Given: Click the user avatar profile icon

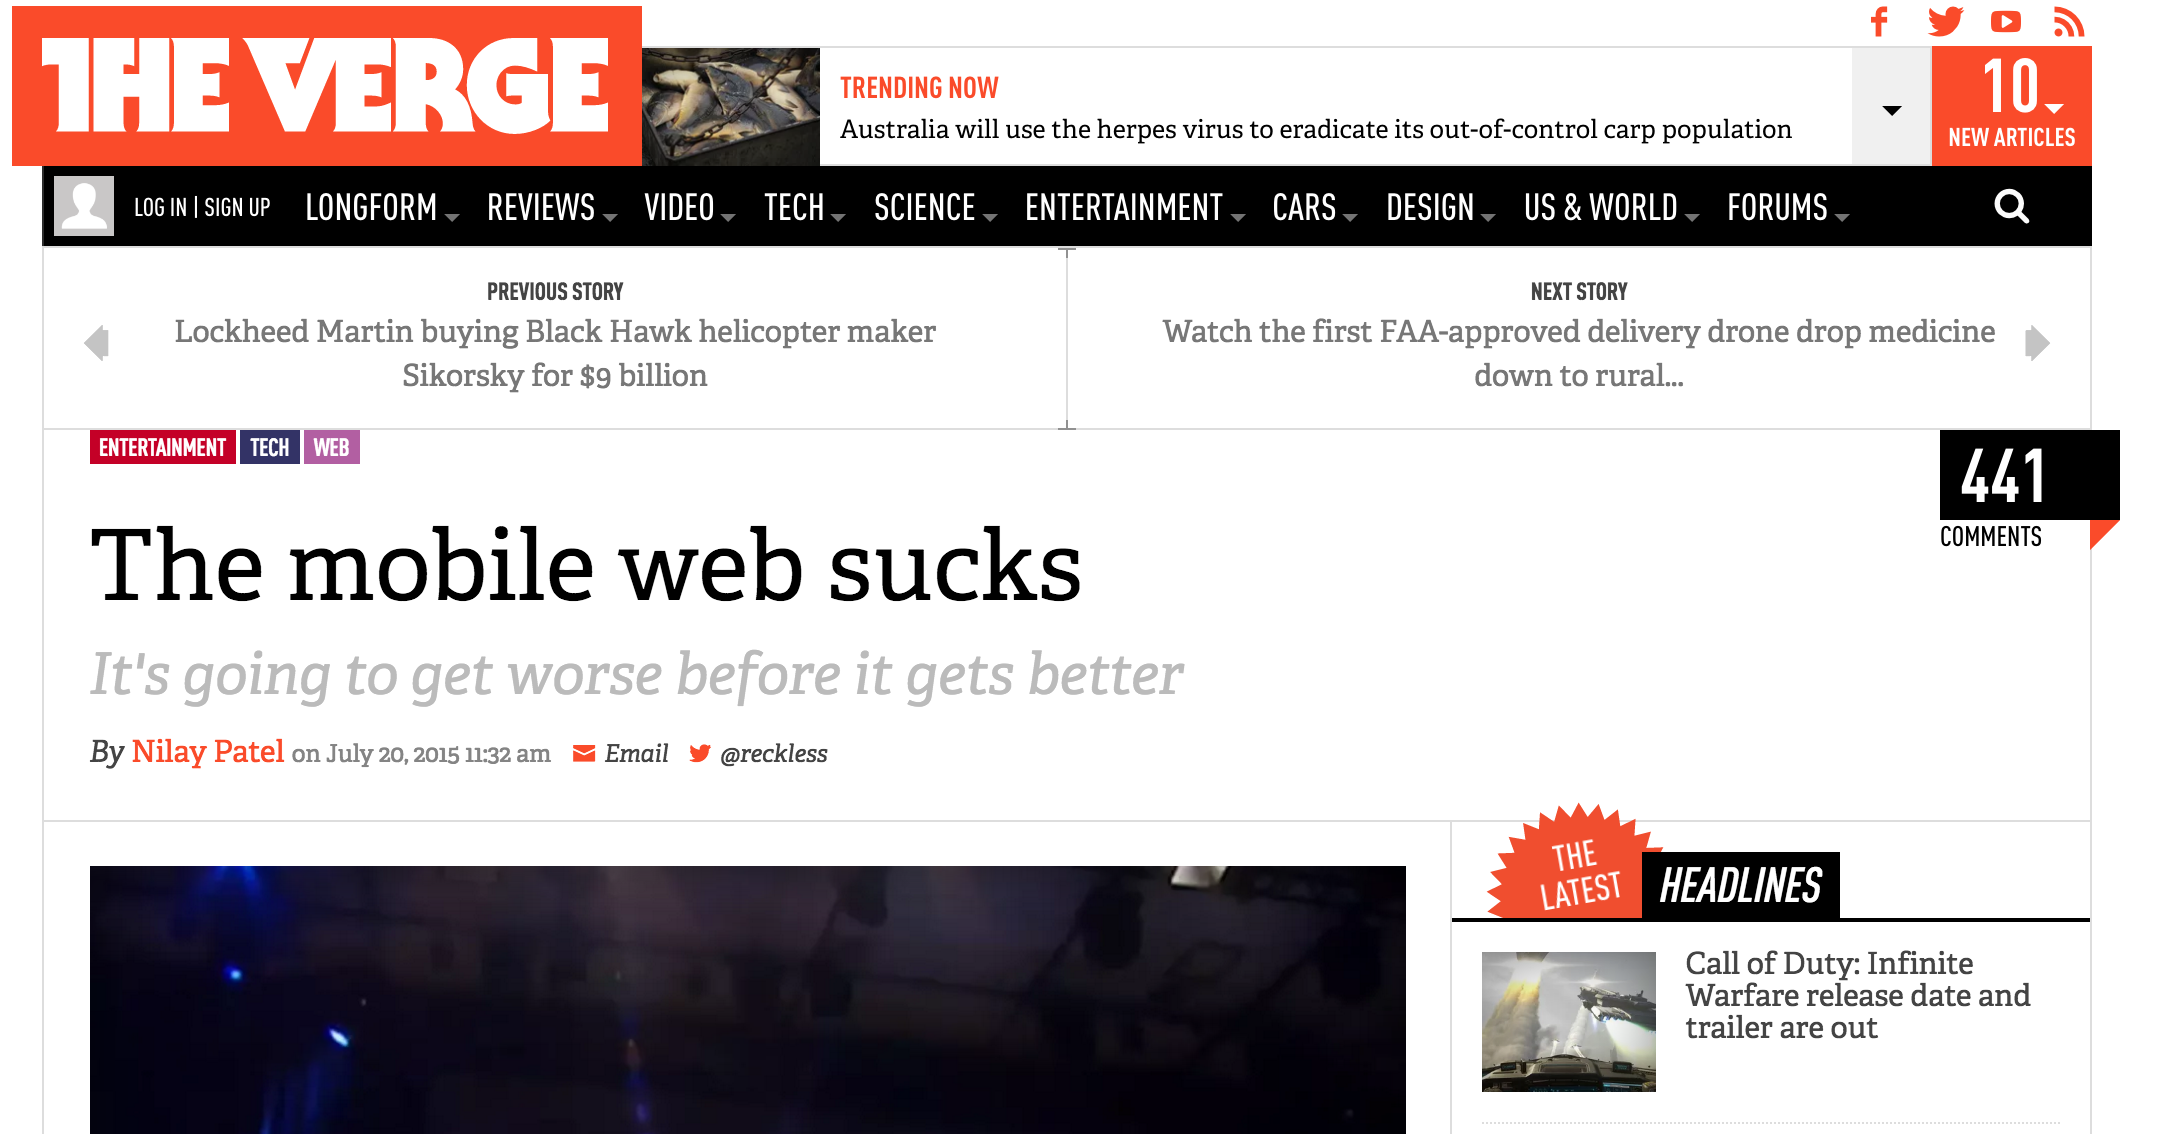Looking at the screenshot, I should [x=84, y=206].
